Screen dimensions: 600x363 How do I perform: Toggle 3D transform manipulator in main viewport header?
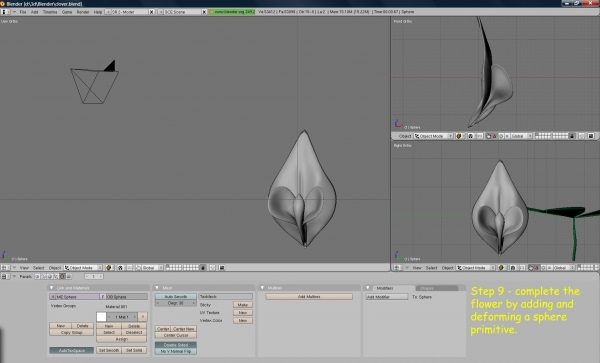pyautogui.click(x=138, y=268)
